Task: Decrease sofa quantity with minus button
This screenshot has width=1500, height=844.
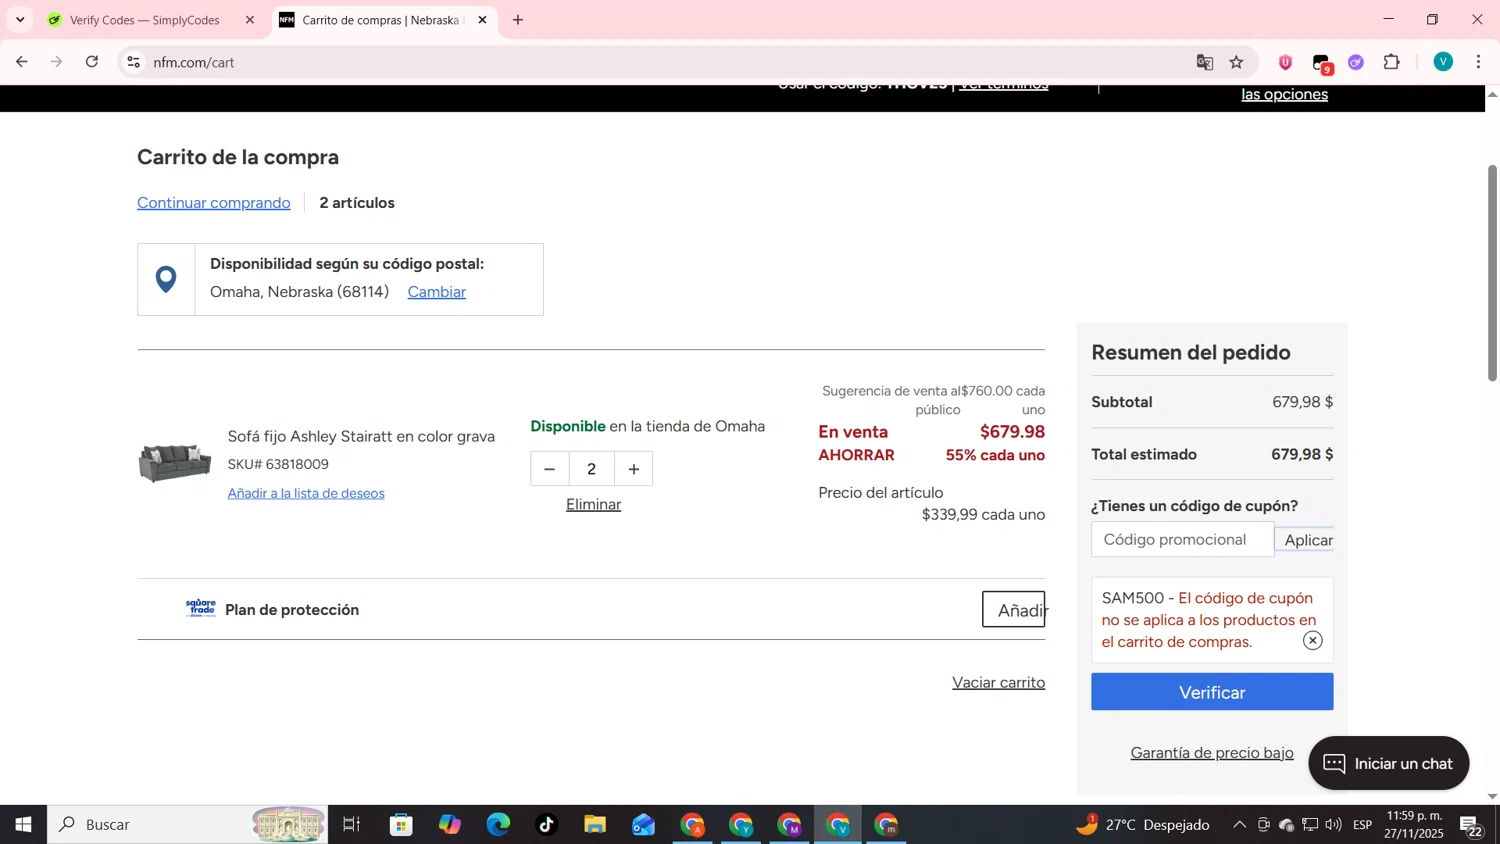Action: [x=549, y=469]
